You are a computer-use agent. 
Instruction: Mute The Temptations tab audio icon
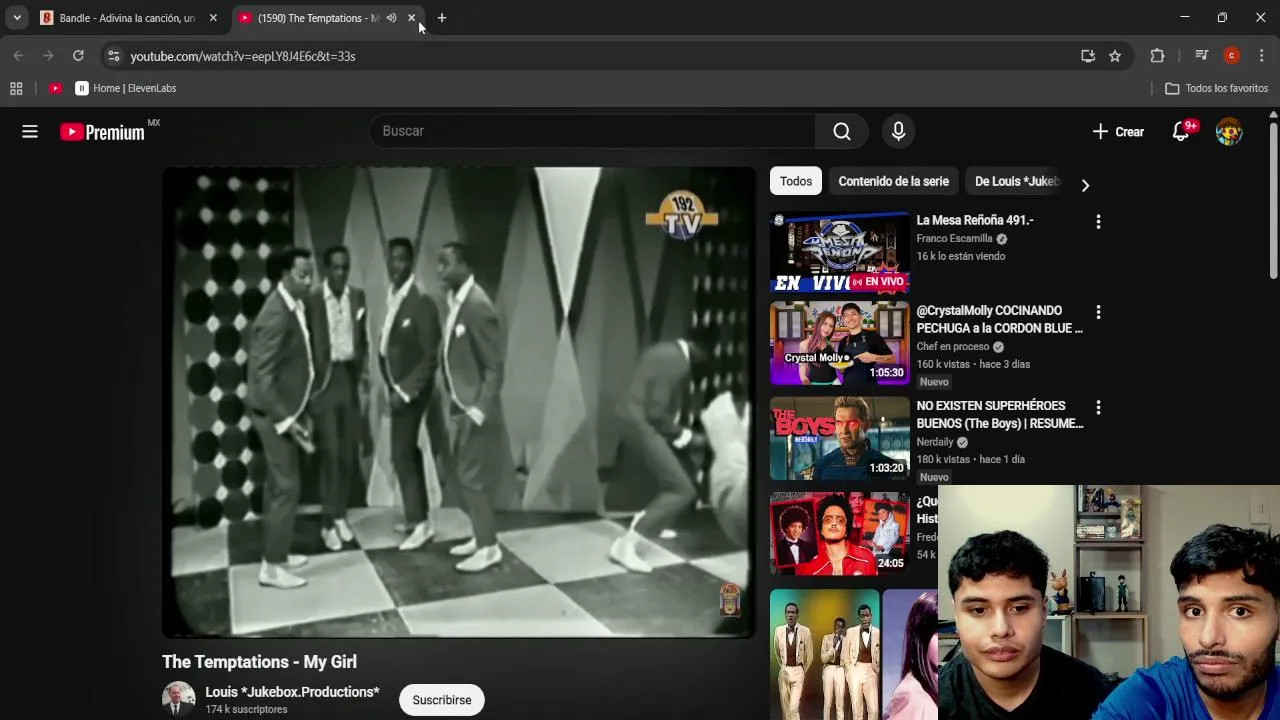pyautogui.click(x=391, y=18)
